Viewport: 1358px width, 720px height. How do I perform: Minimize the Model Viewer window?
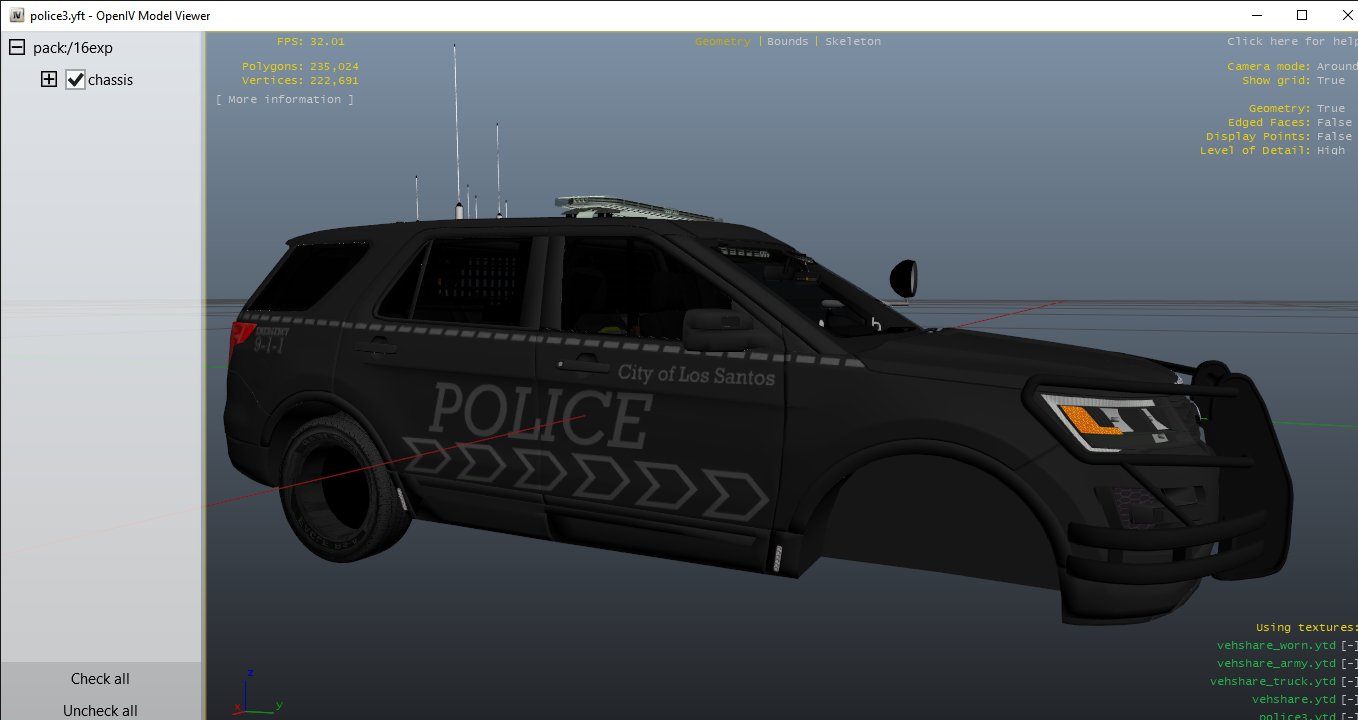[1255, 15]
